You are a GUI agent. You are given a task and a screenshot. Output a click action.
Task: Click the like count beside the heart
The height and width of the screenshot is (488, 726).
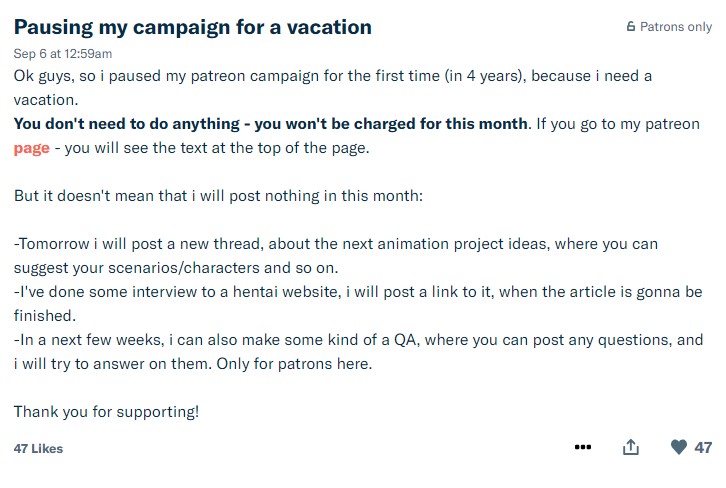point(703,447)
